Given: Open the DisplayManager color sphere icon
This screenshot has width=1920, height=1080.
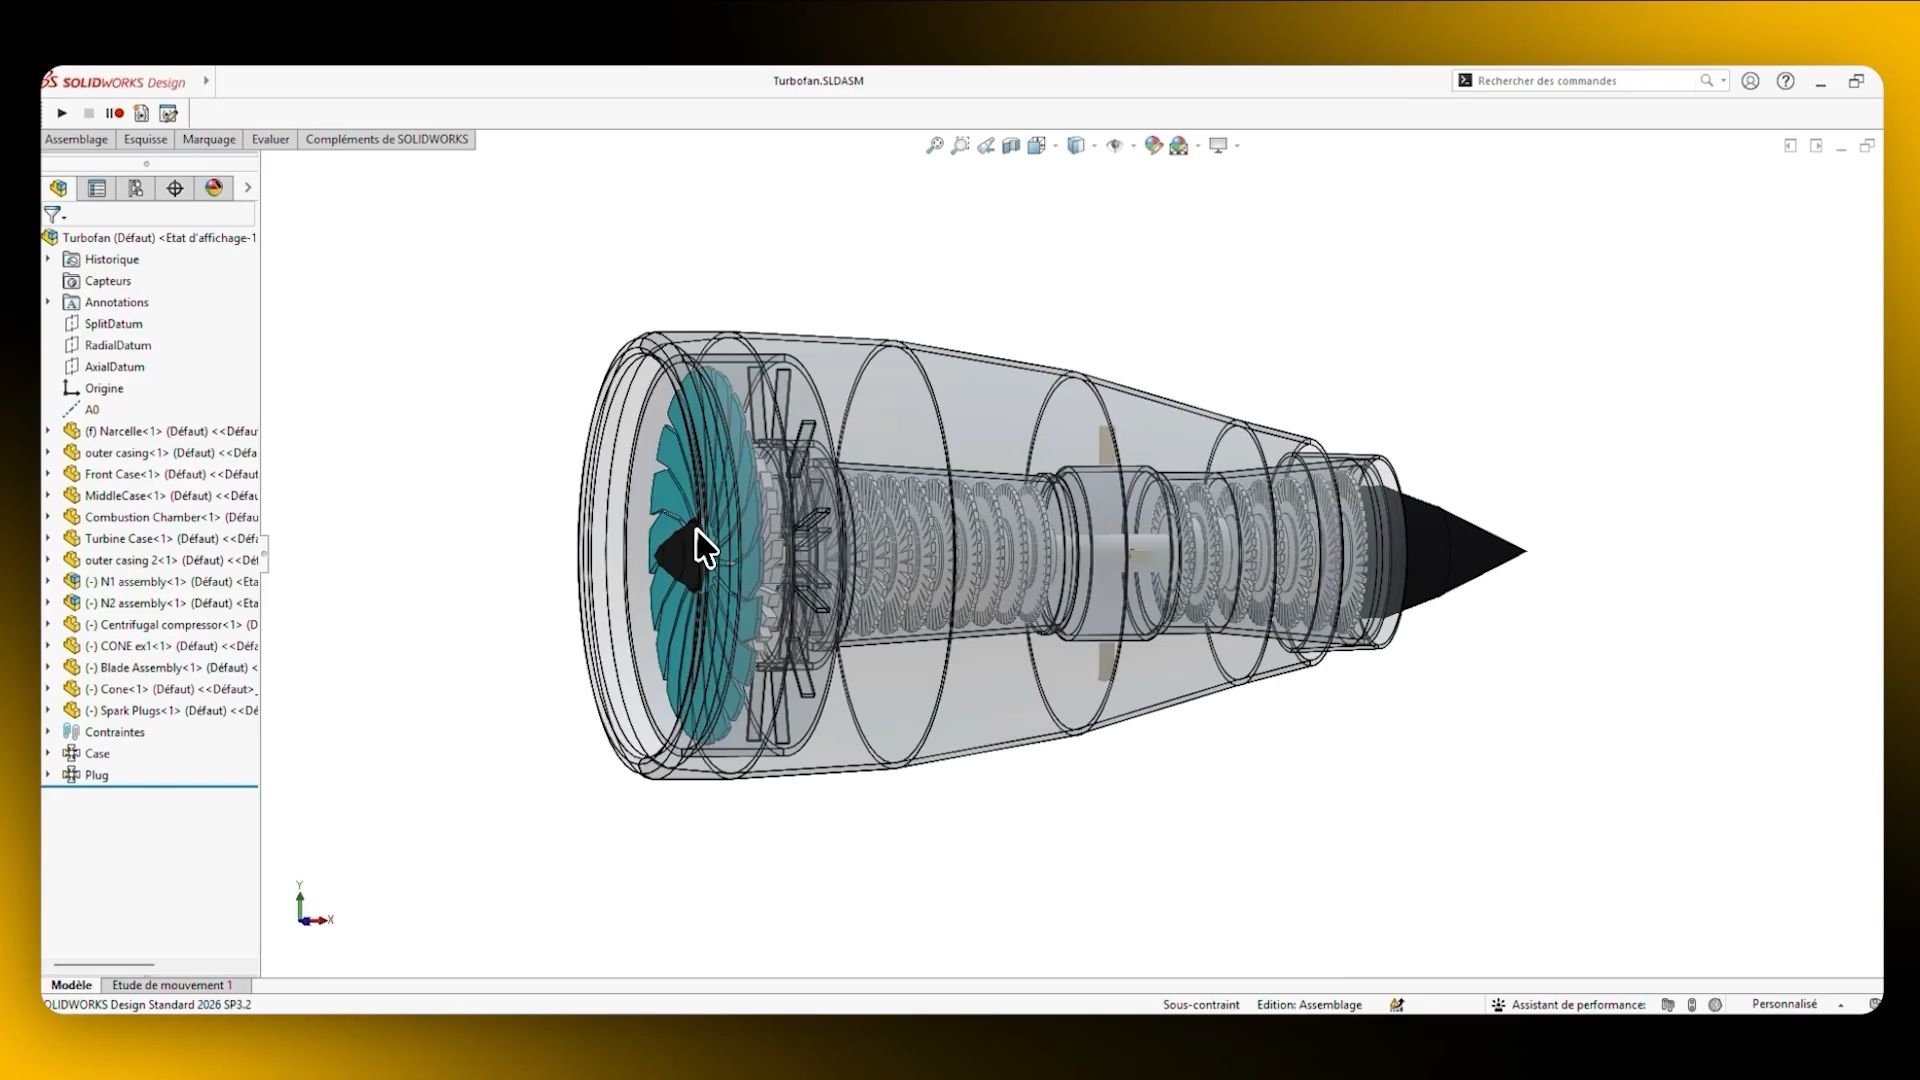Looking at the screenshot, I should [214, 188].
